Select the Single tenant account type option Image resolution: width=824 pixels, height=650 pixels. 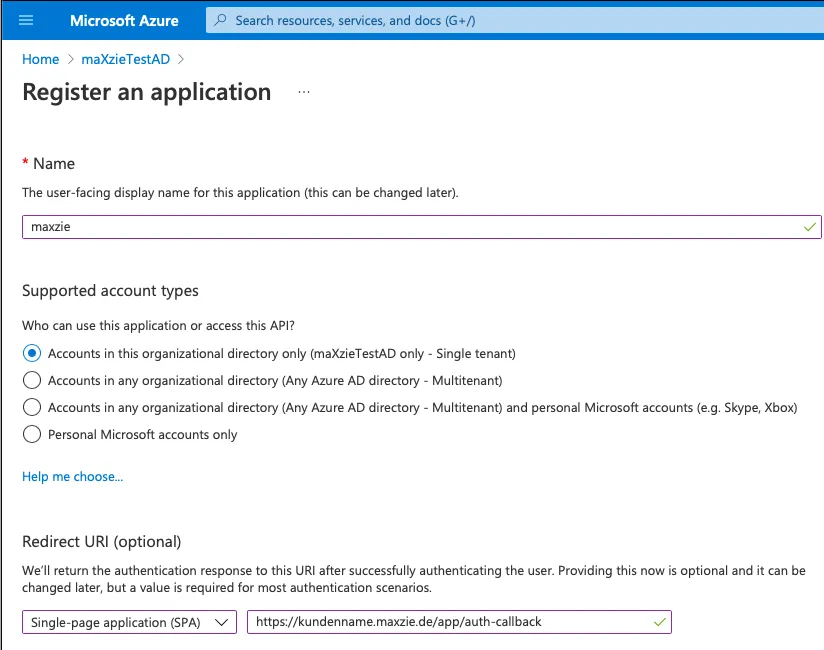click(x=30, y=353)
